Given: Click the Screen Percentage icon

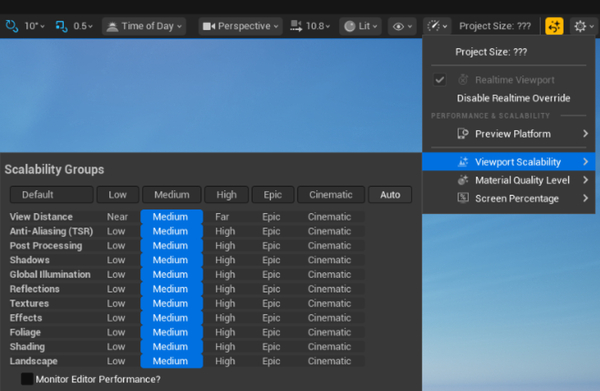Looking at the screenshot, I should click(463, 198).
